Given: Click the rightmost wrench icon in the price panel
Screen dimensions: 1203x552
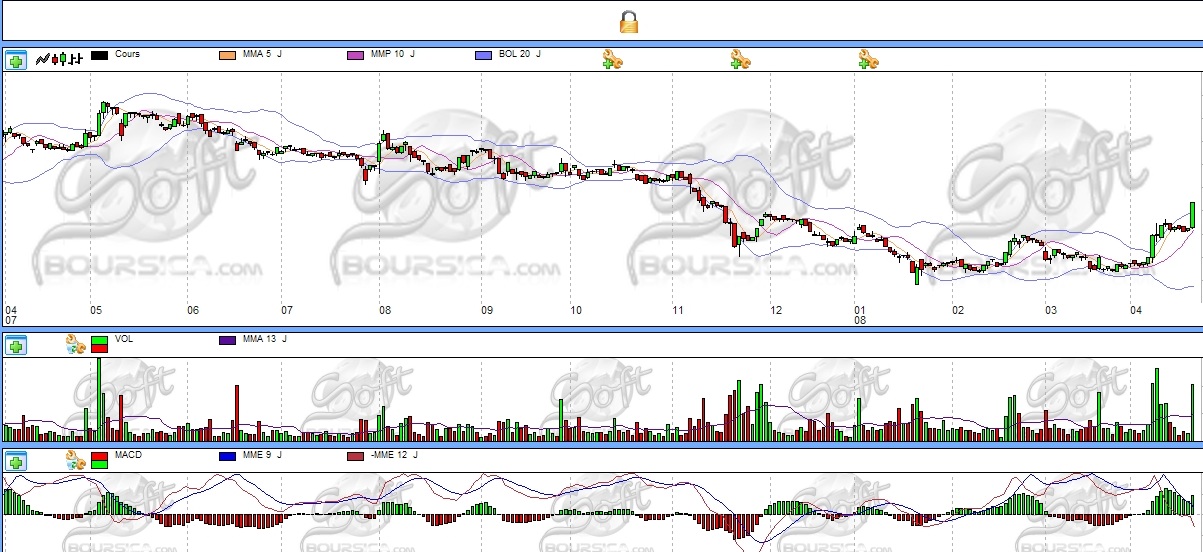Looking at the screenshot, I should point(868,60).
